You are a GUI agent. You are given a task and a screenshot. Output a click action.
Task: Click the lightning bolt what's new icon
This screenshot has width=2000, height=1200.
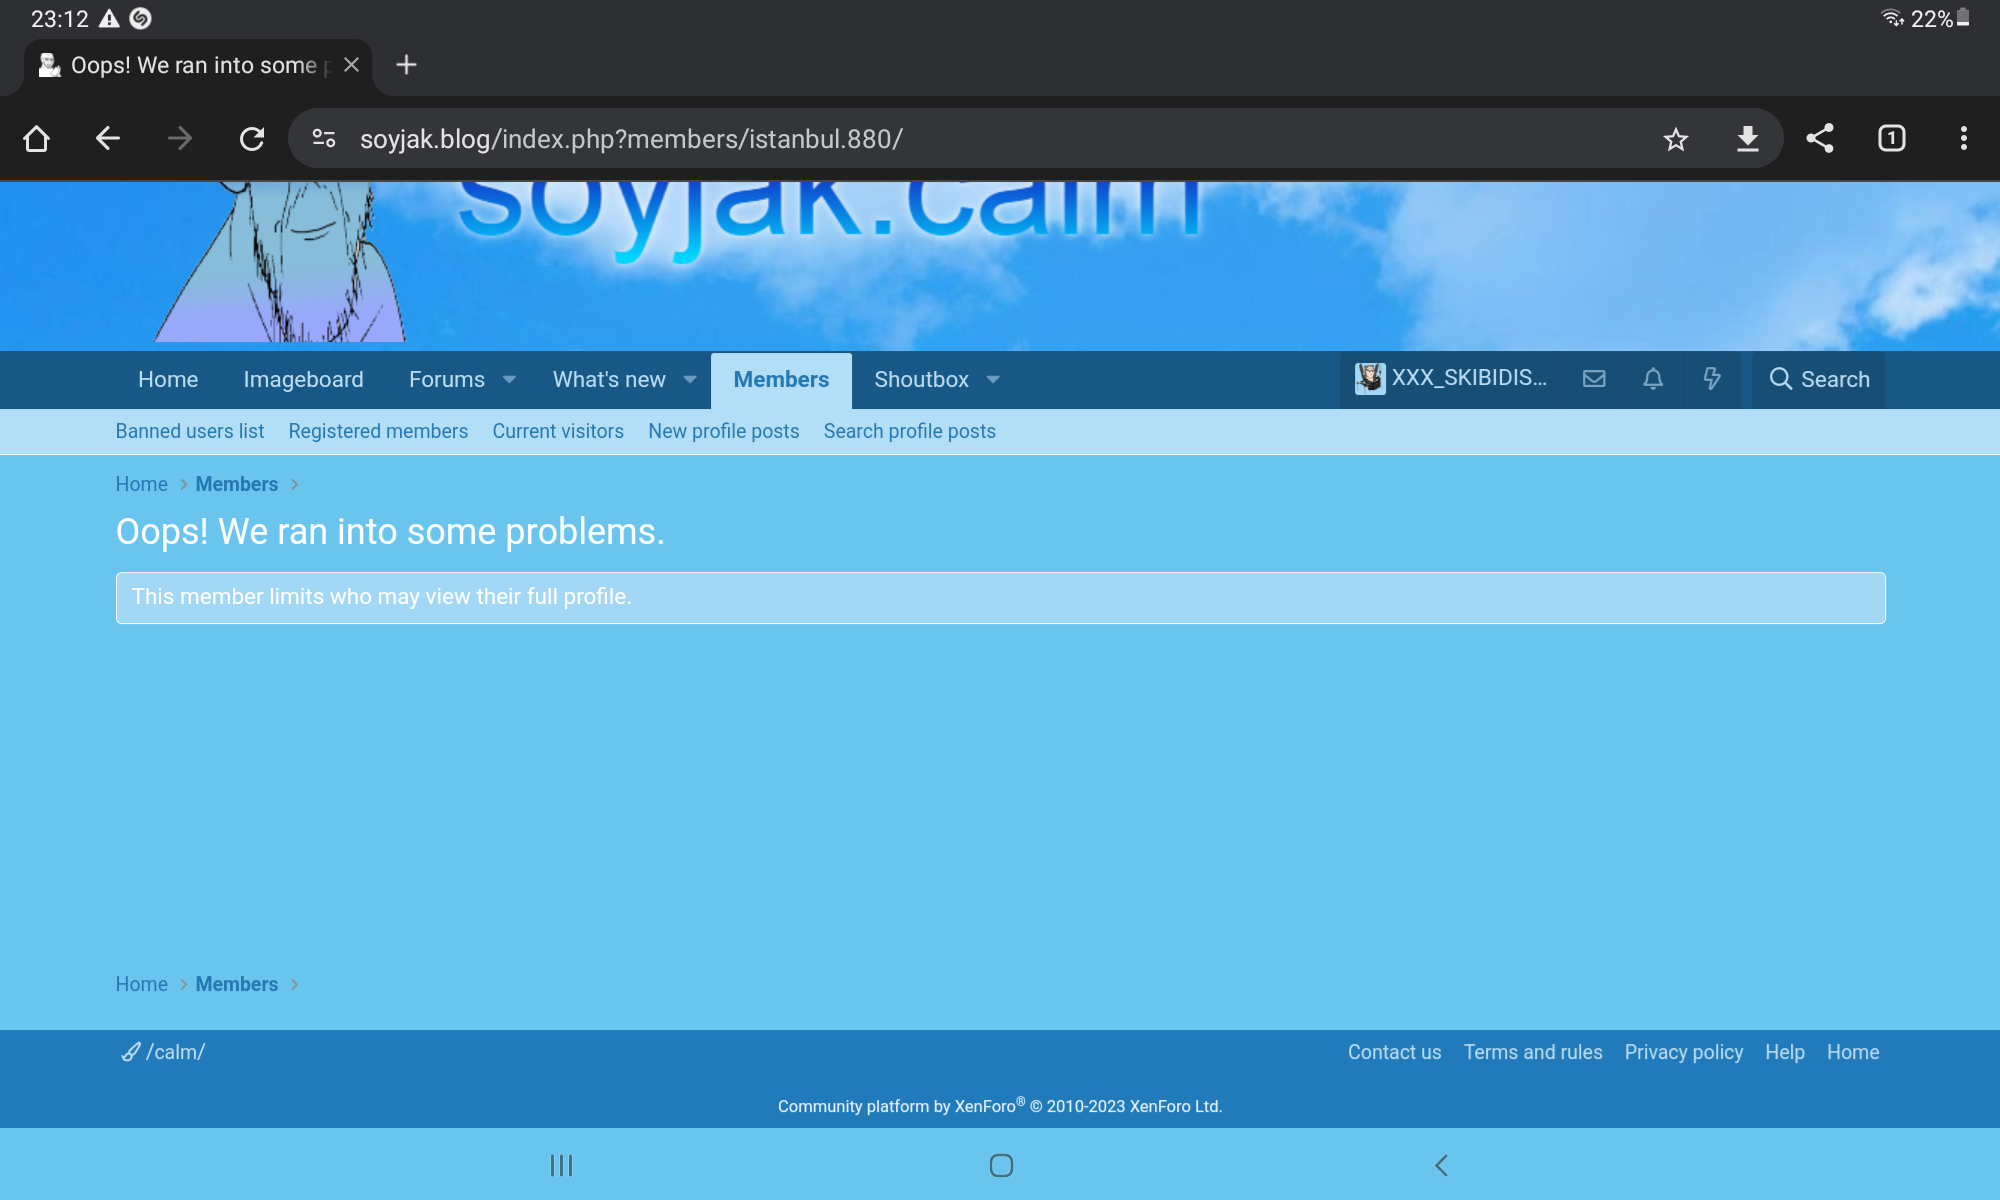[1712, 379]
